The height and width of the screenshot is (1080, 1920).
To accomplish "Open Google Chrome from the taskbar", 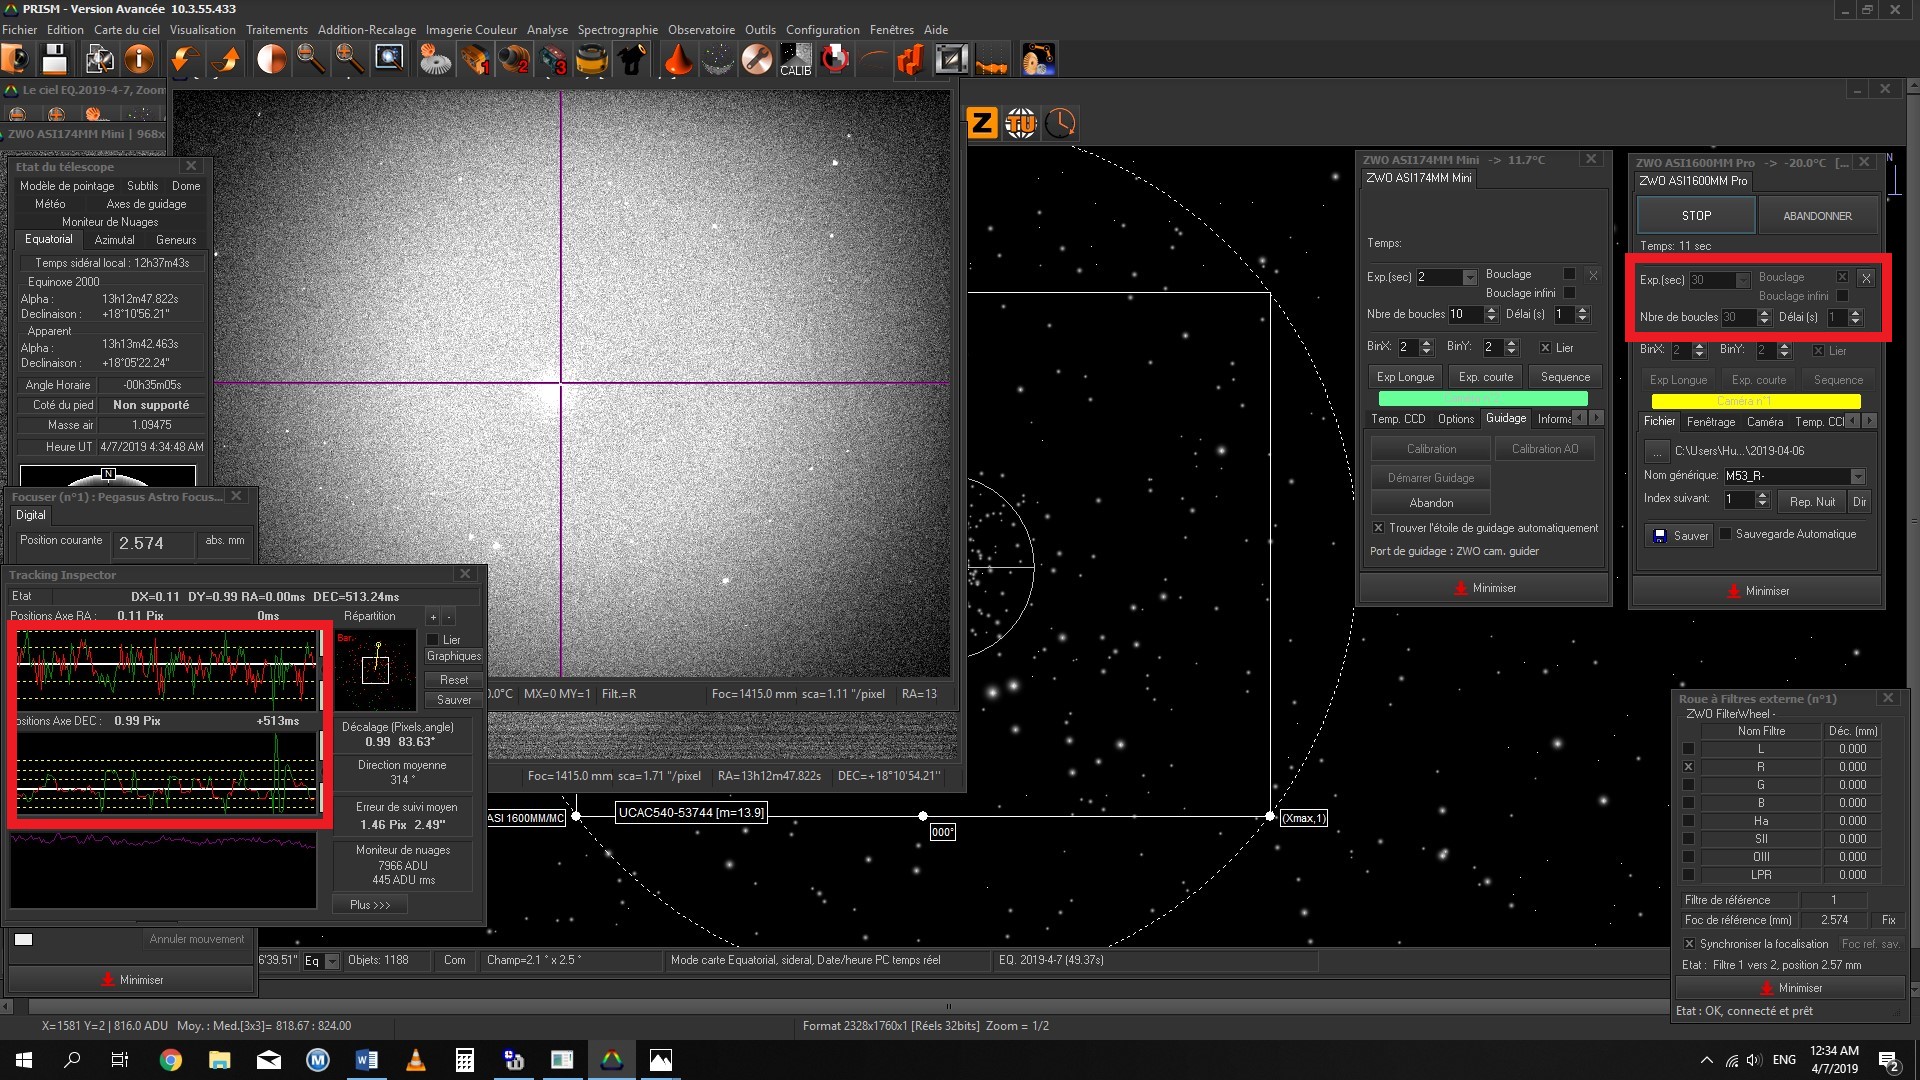I will click(x=171, y=1060).
